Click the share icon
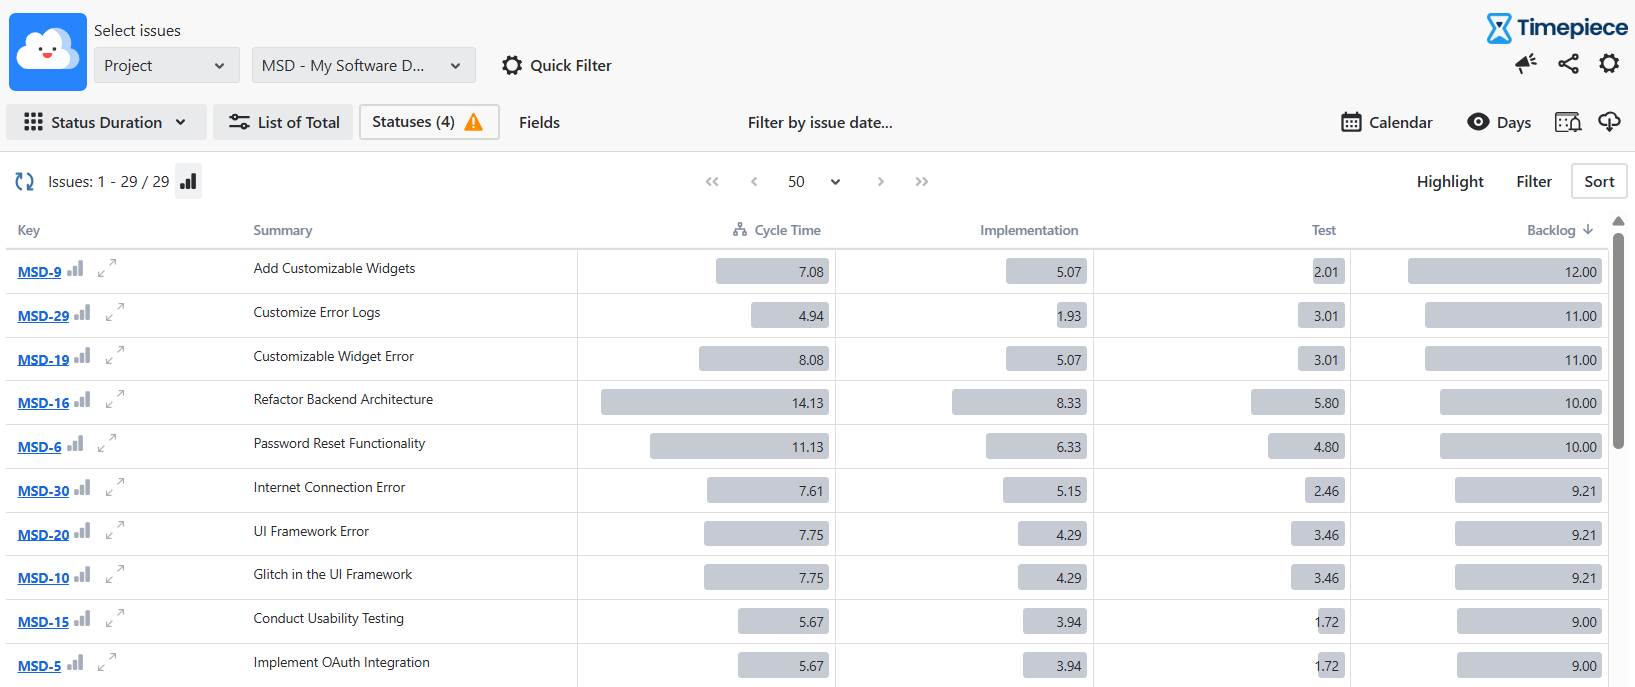The height and width of the screenshot is (687, 1635). (x=1568, y=64)
